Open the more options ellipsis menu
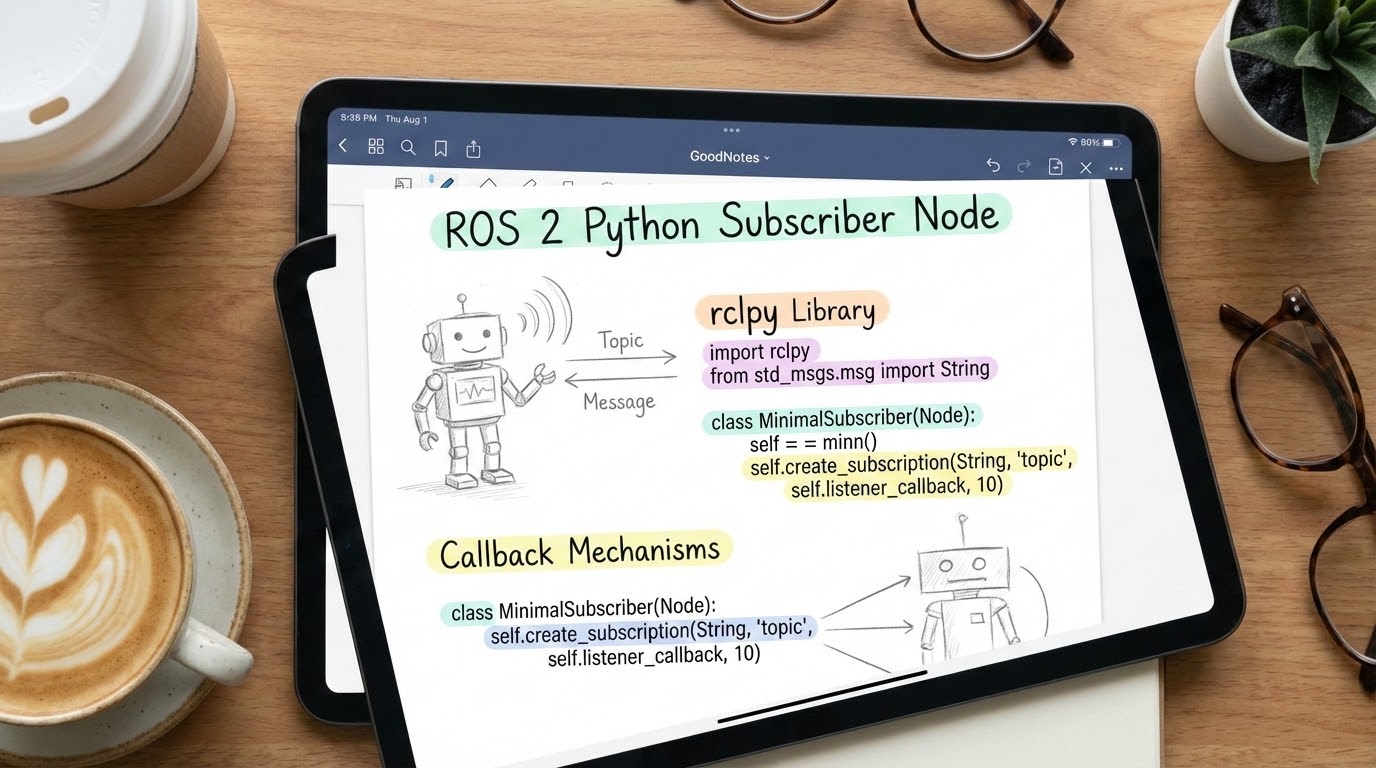This screenshot has height=768, width=1376. 1116,169
